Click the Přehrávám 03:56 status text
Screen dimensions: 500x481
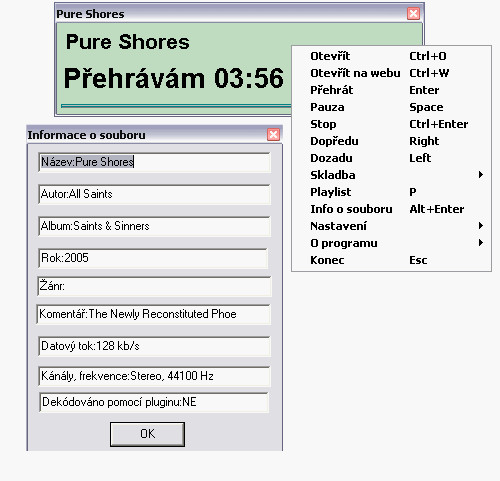(174, 78)
